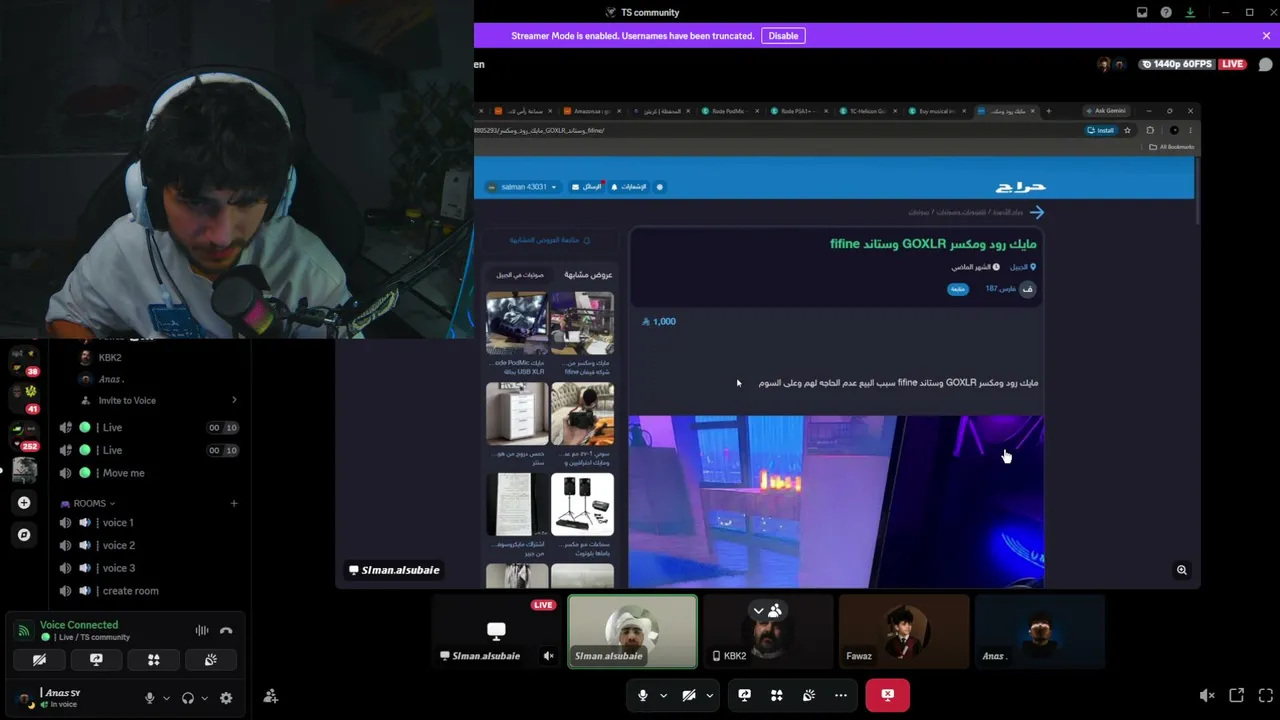Click the 1440p 60FPS stream quality badge
Viewport: 1280px width, 720px height.
[1177, 64]
